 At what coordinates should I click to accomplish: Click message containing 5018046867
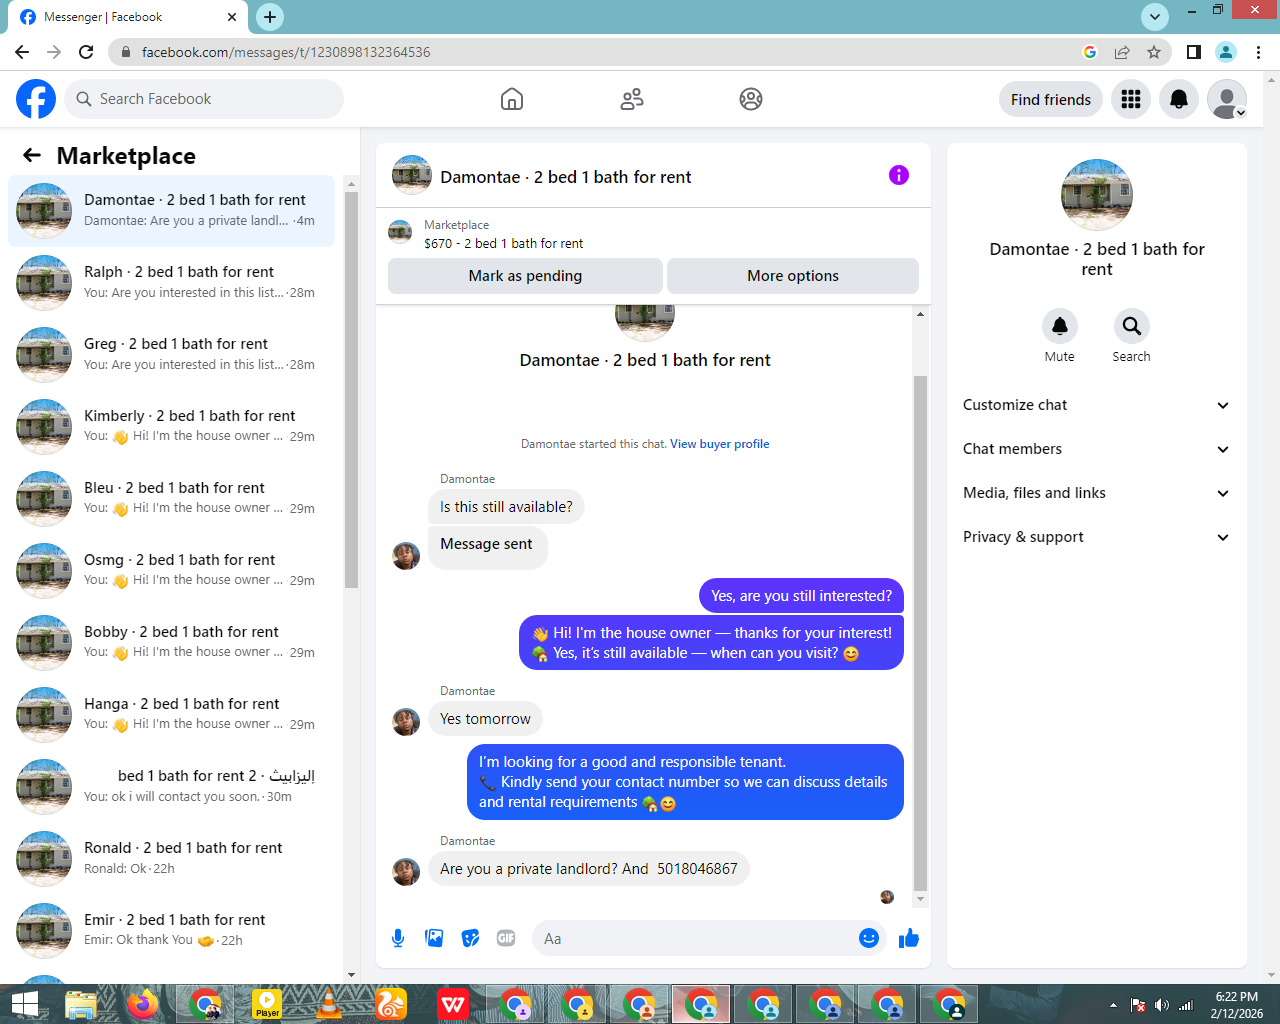coord(588,869)
